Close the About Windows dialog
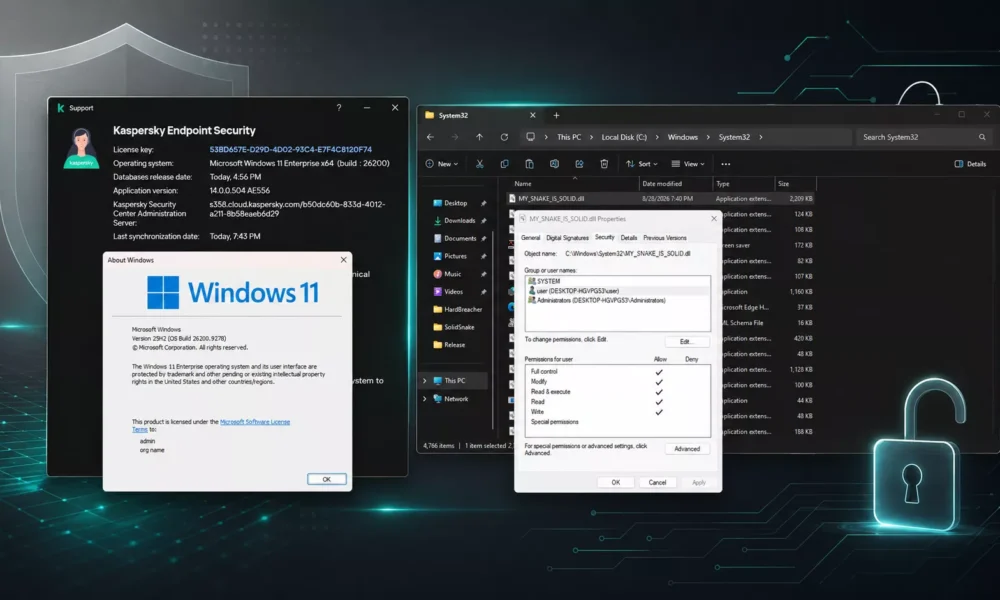This screenshot has width=1000, height=600. 344,260
